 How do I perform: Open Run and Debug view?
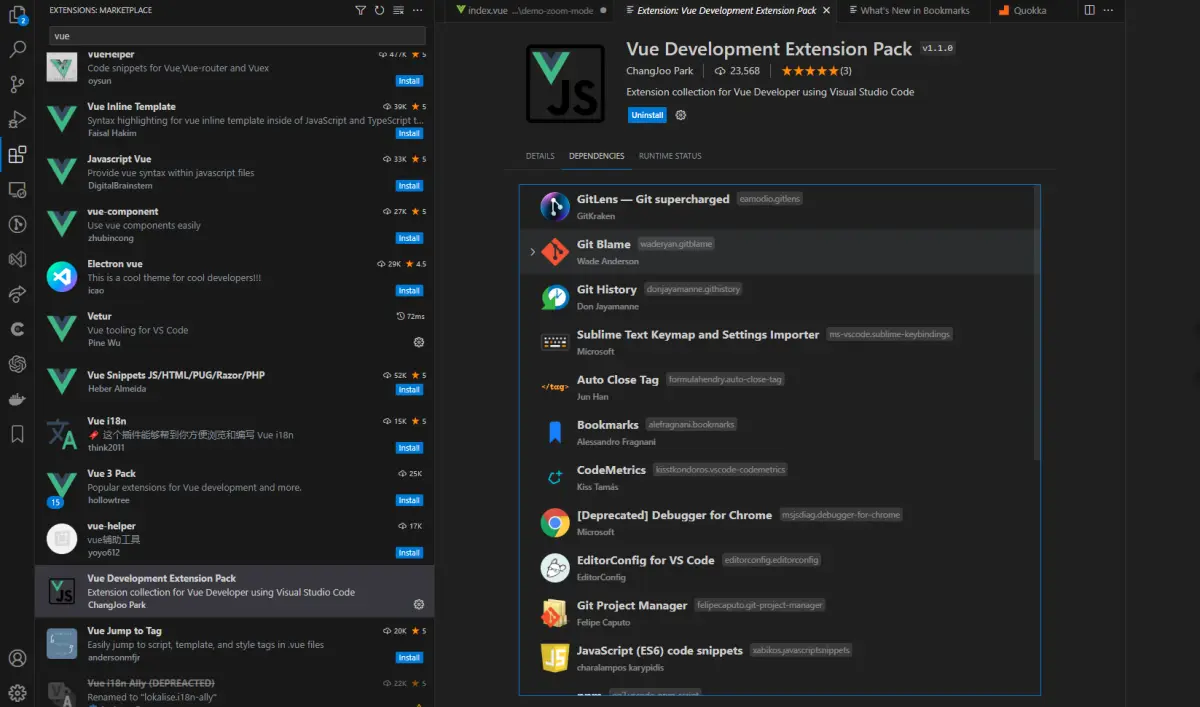17,119
